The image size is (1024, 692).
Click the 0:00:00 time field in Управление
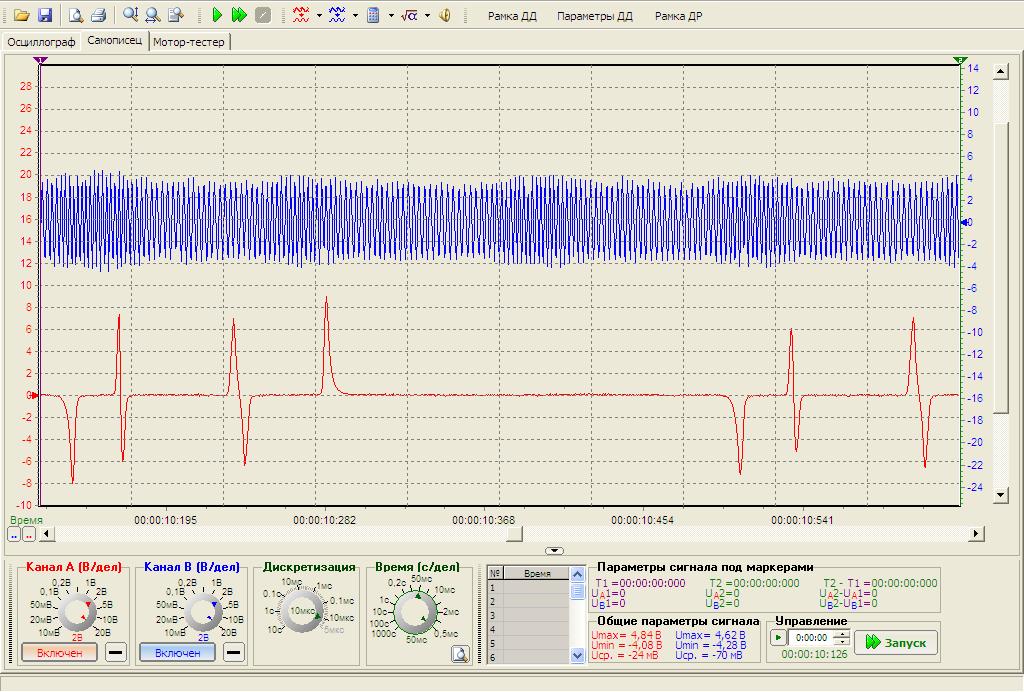pos(812,638)
